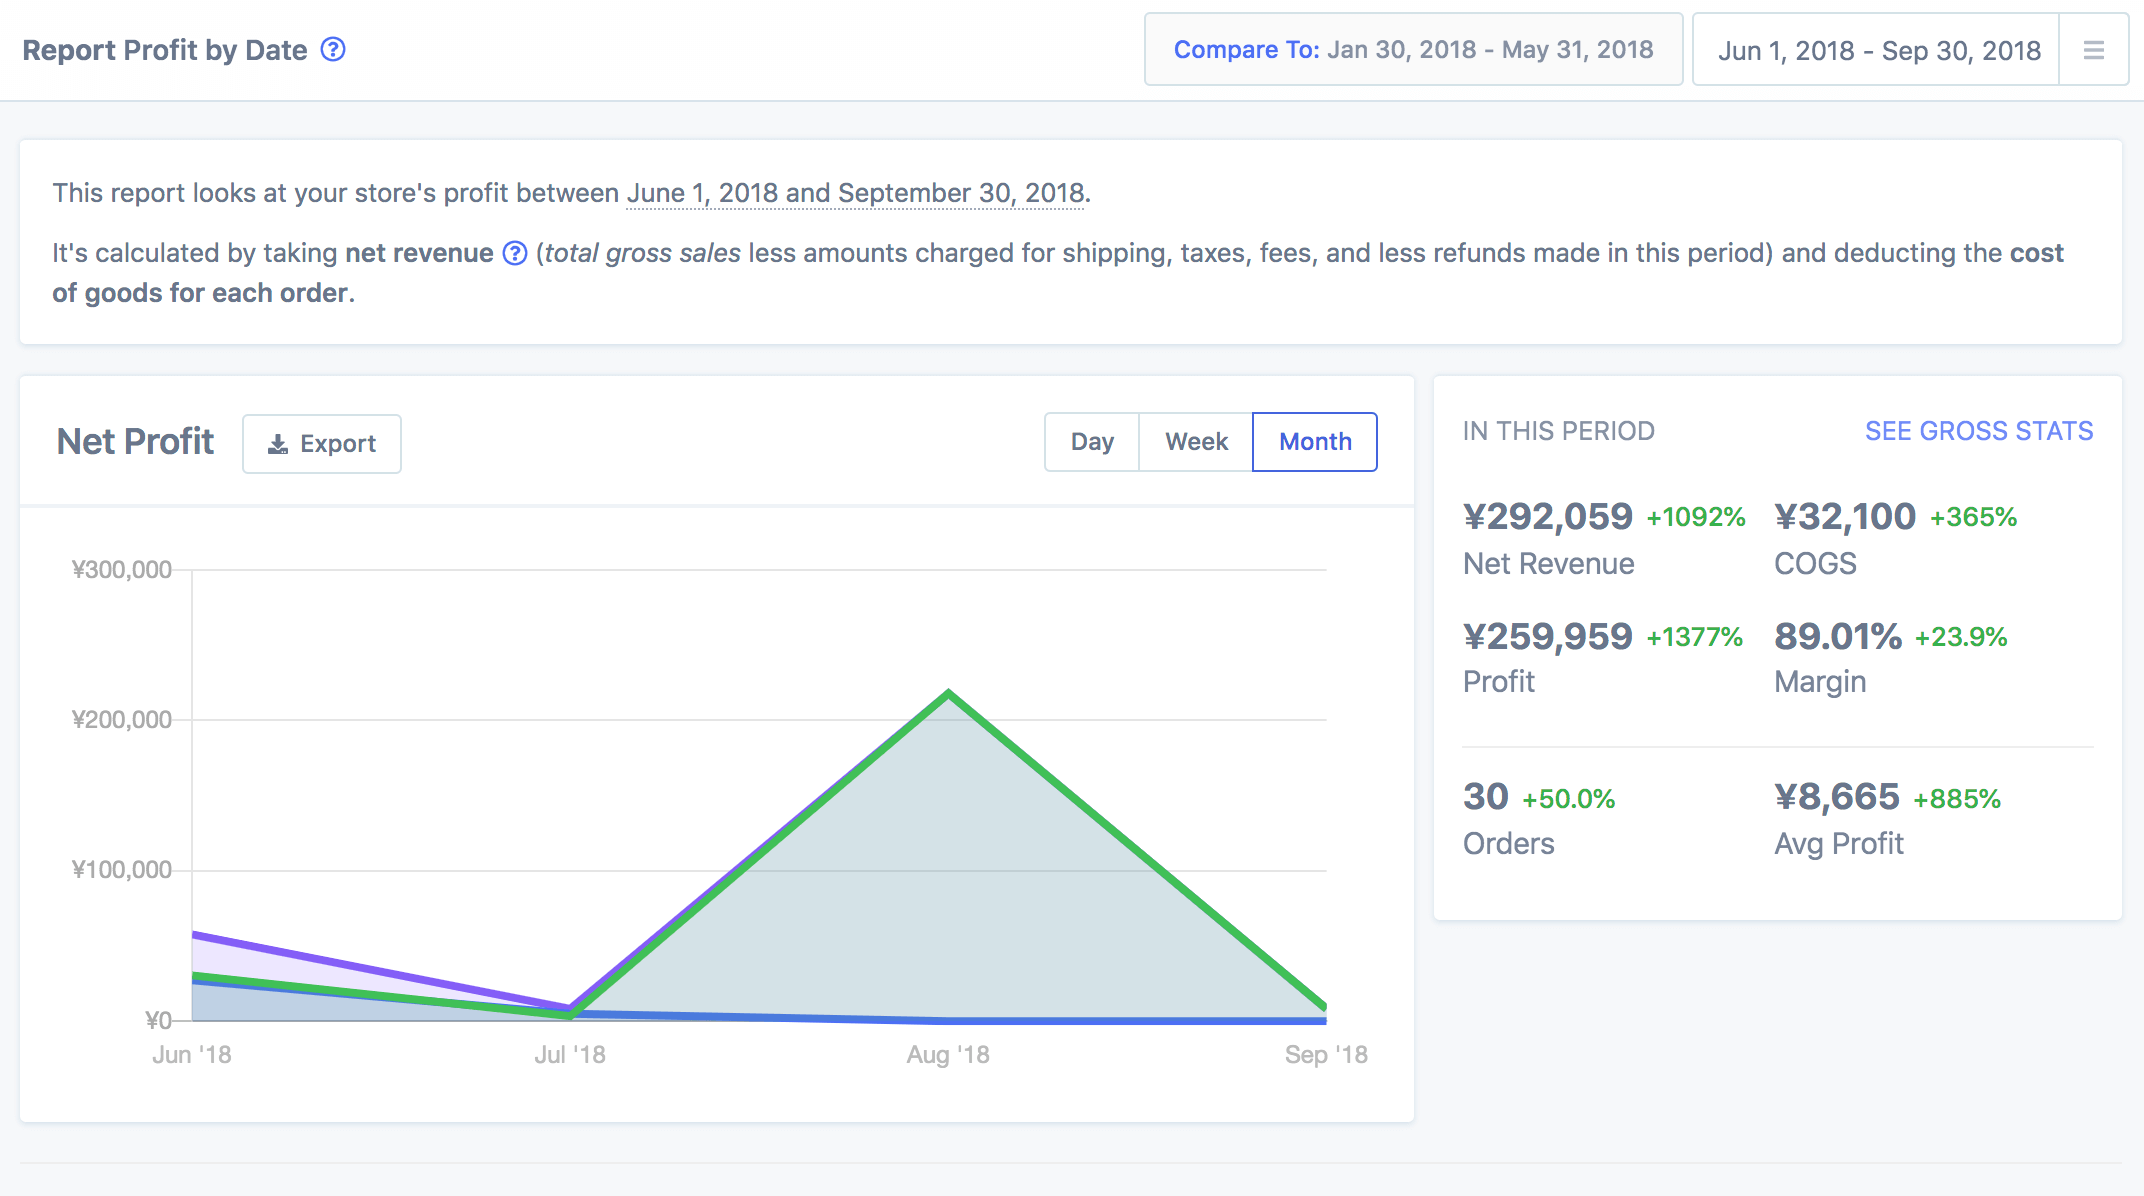The width and height of the screenshot is (2144, 1196).
Task: Click the Sep '18 axis label
Action: click(1325, 1054)
